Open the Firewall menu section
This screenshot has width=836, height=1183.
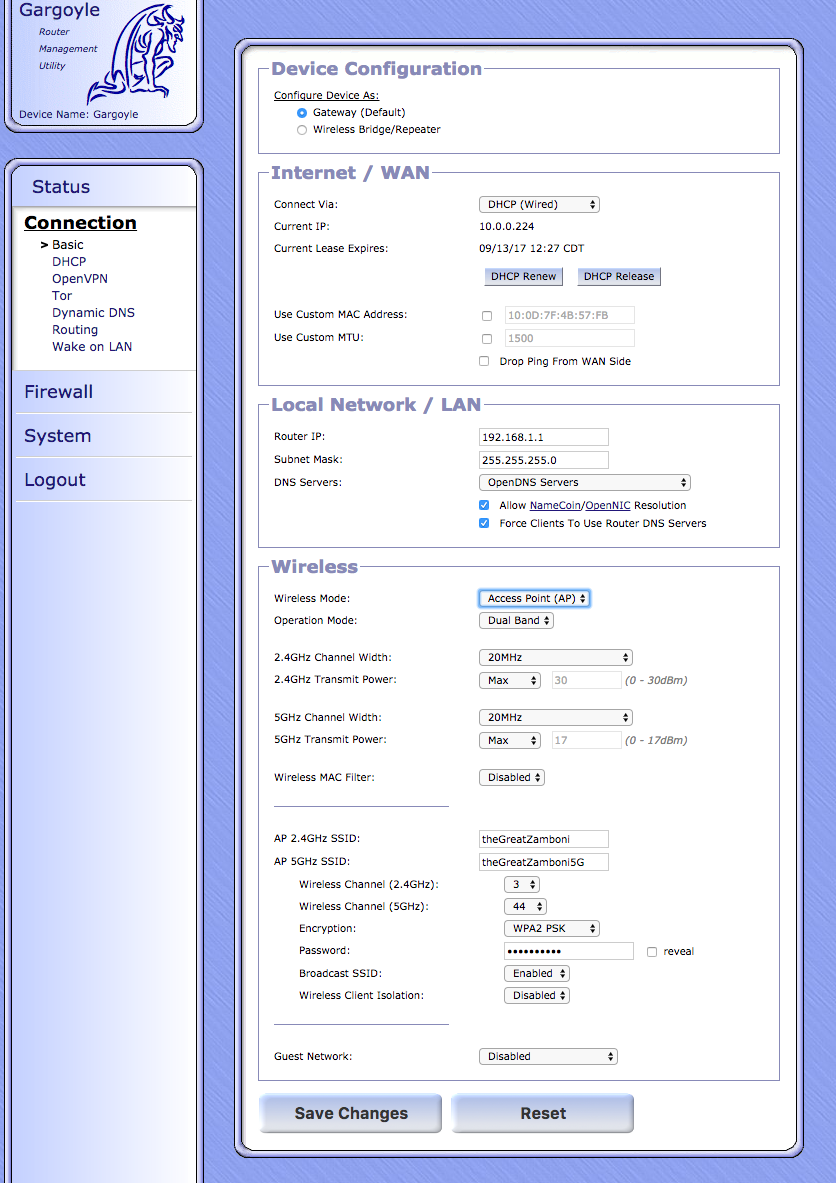click(x=59, y=392)
